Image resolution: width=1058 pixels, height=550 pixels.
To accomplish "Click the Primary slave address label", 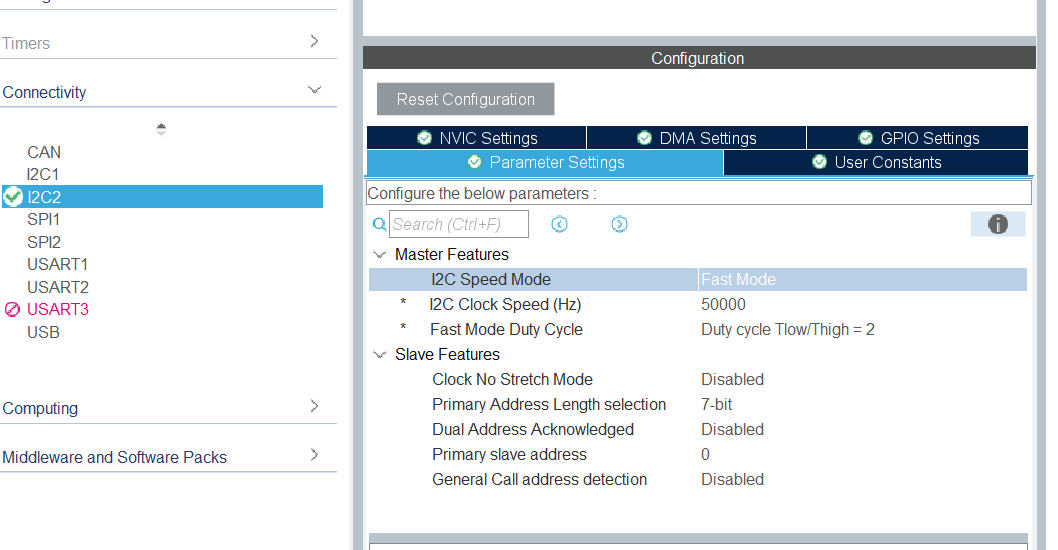I will pyautogui.click(x=509, y=454).
